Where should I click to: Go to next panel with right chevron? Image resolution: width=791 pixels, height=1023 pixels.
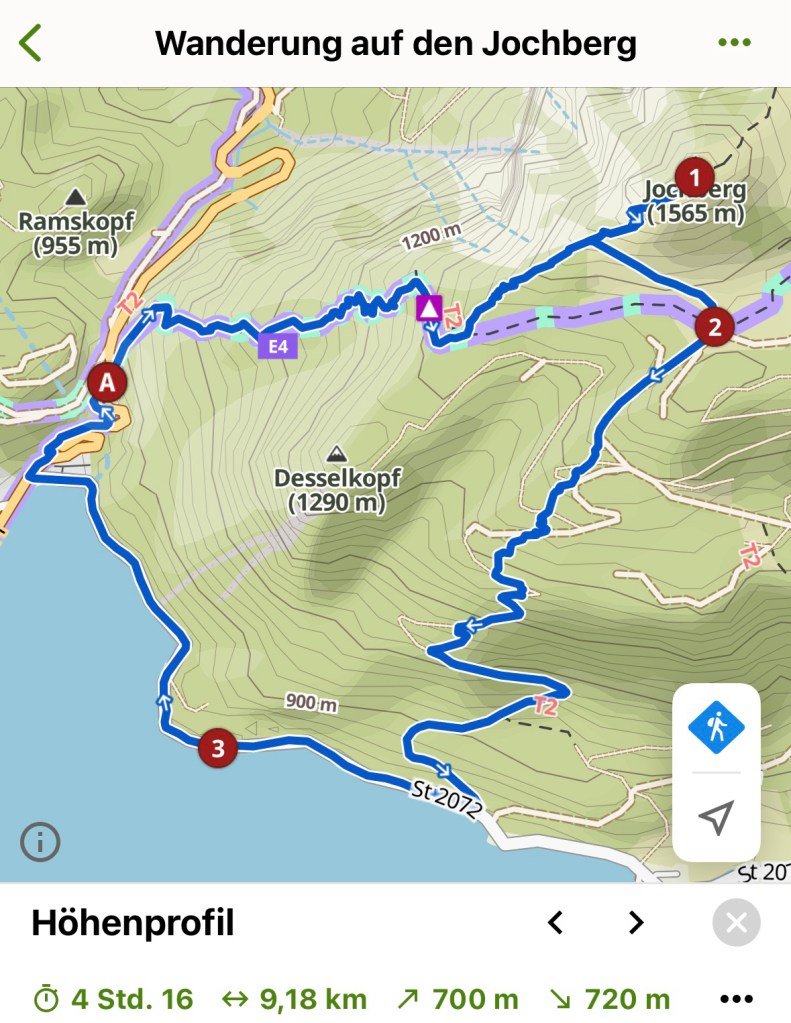(636, 923)
